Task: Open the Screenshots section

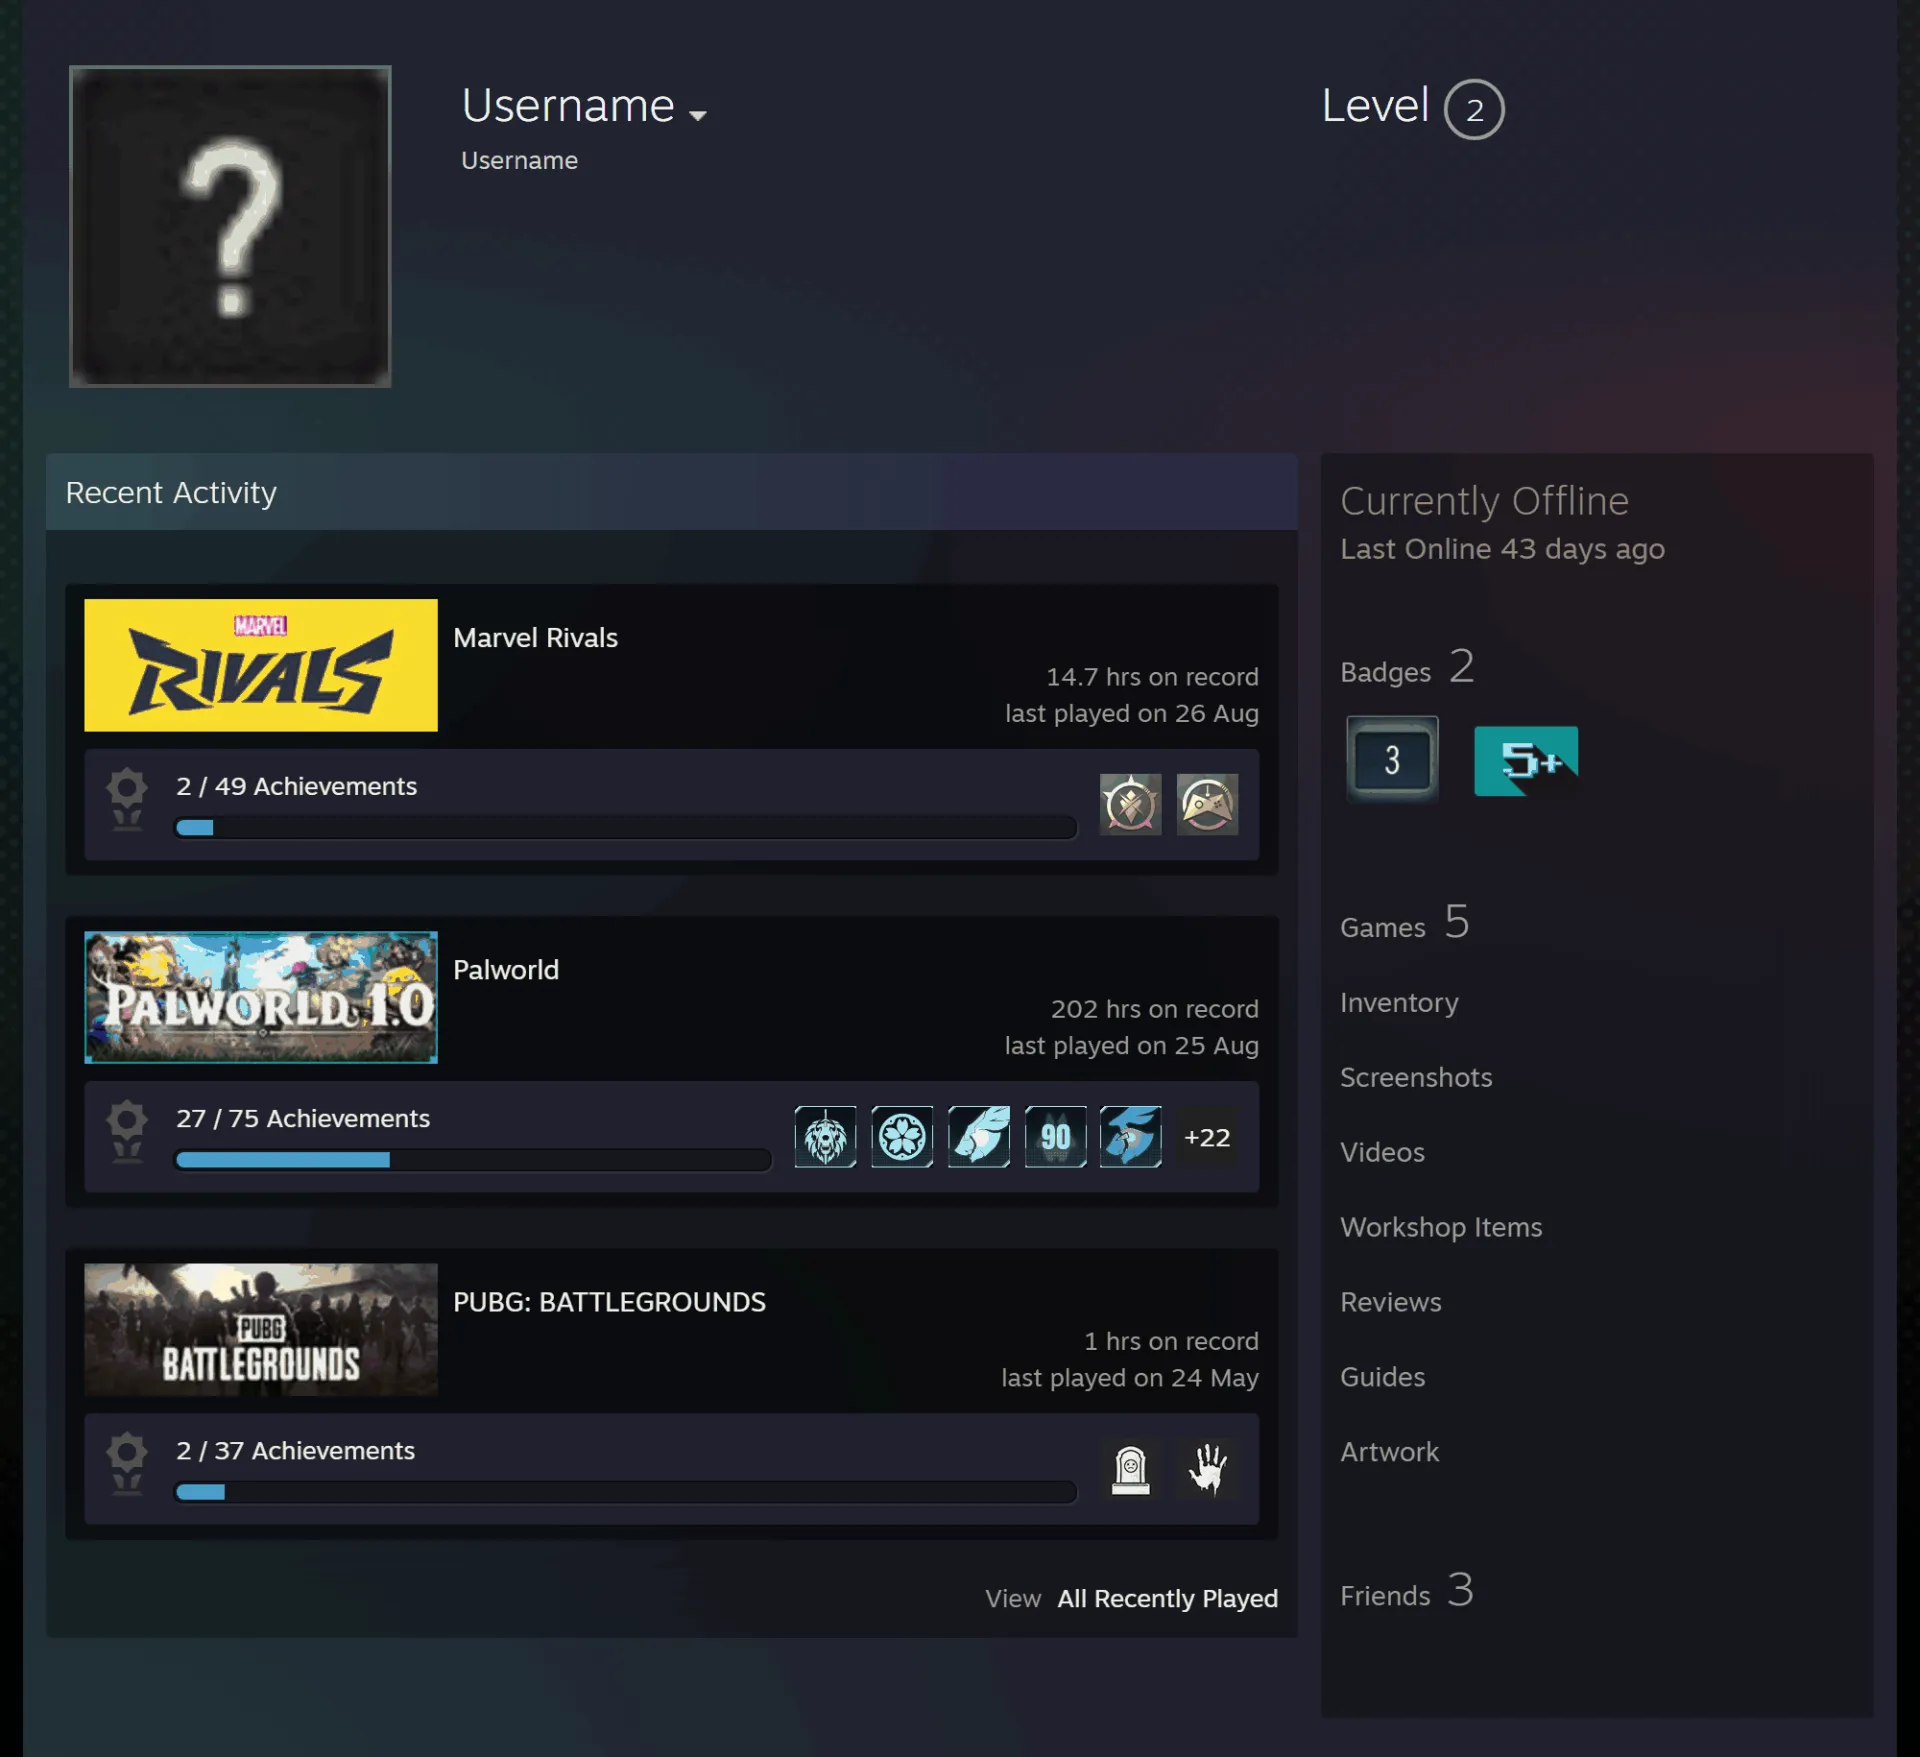Action: click(1416, 1077)
